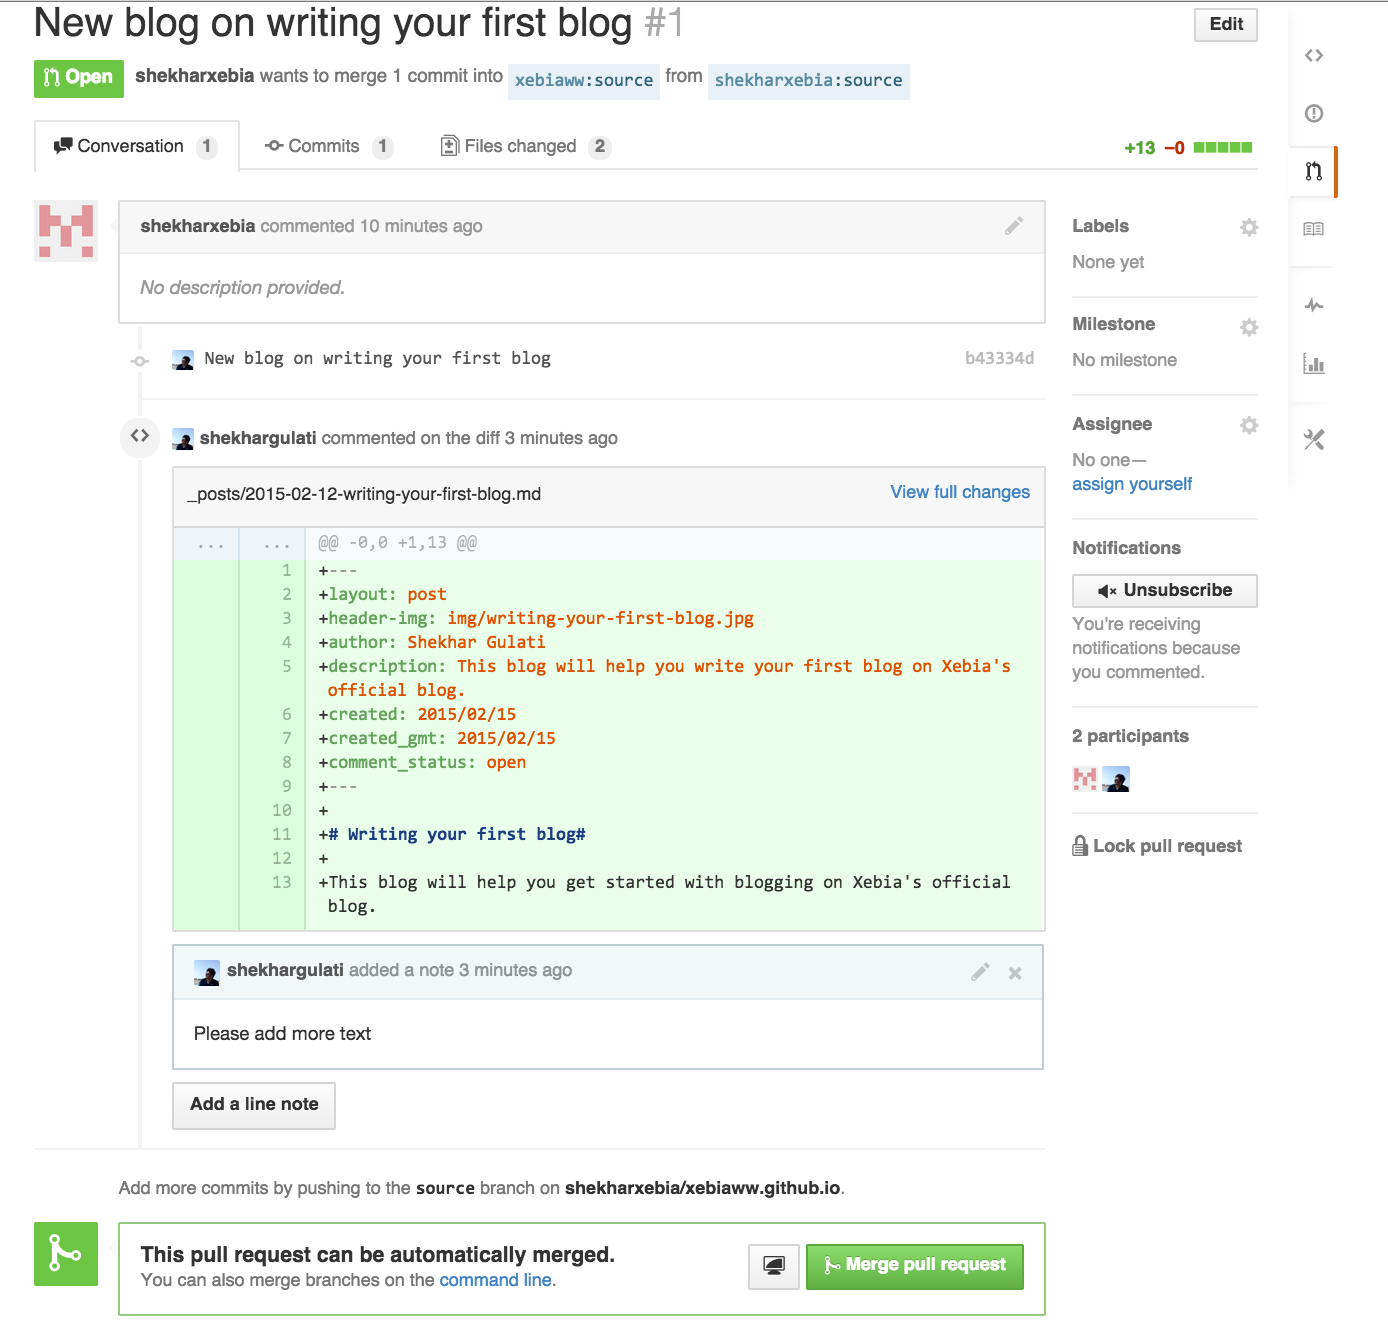Screen dimensions: 1388x1328
Task: Open the Milestone gear menu
Action: coord(1249,327)
